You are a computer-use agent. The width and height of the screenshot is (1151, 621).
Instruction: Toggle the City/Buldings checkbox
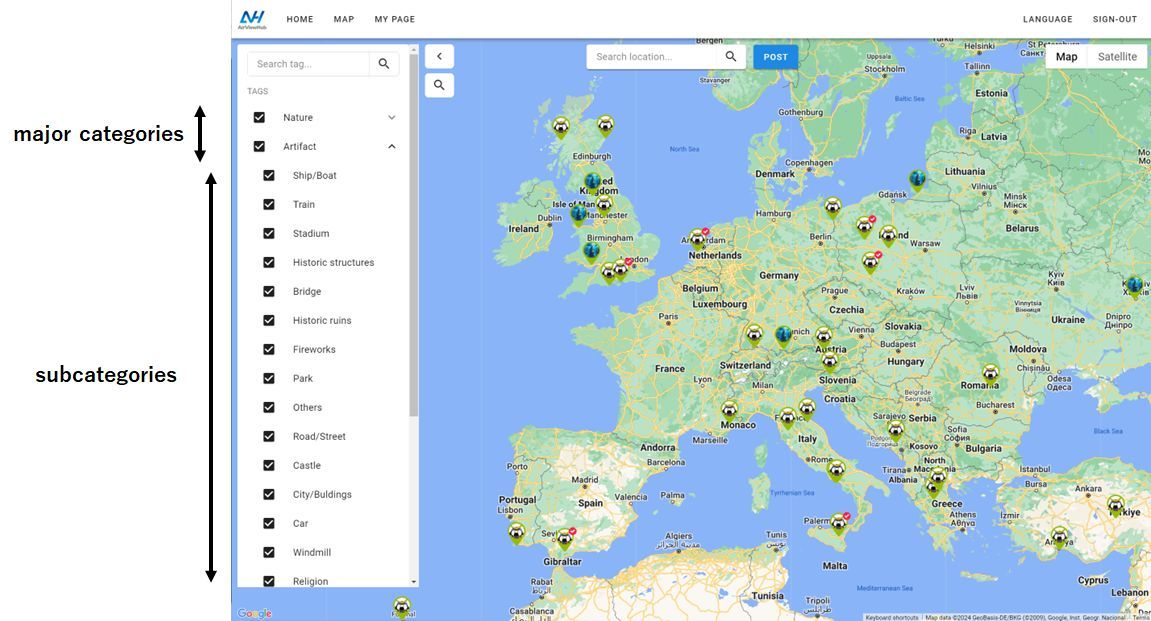pos(269,494)
